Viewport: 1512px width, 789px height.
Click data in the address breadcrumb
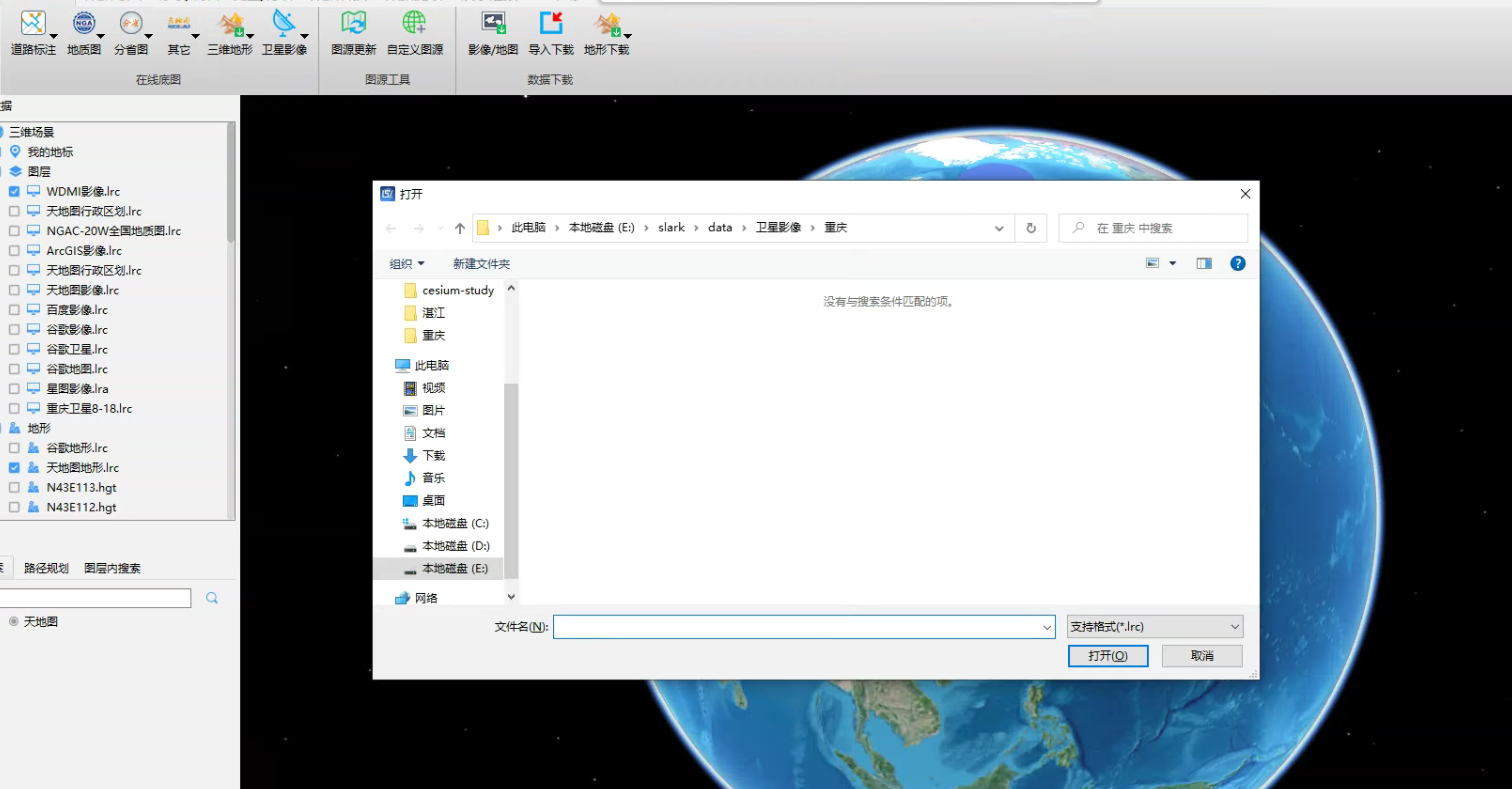pos(720,228)
